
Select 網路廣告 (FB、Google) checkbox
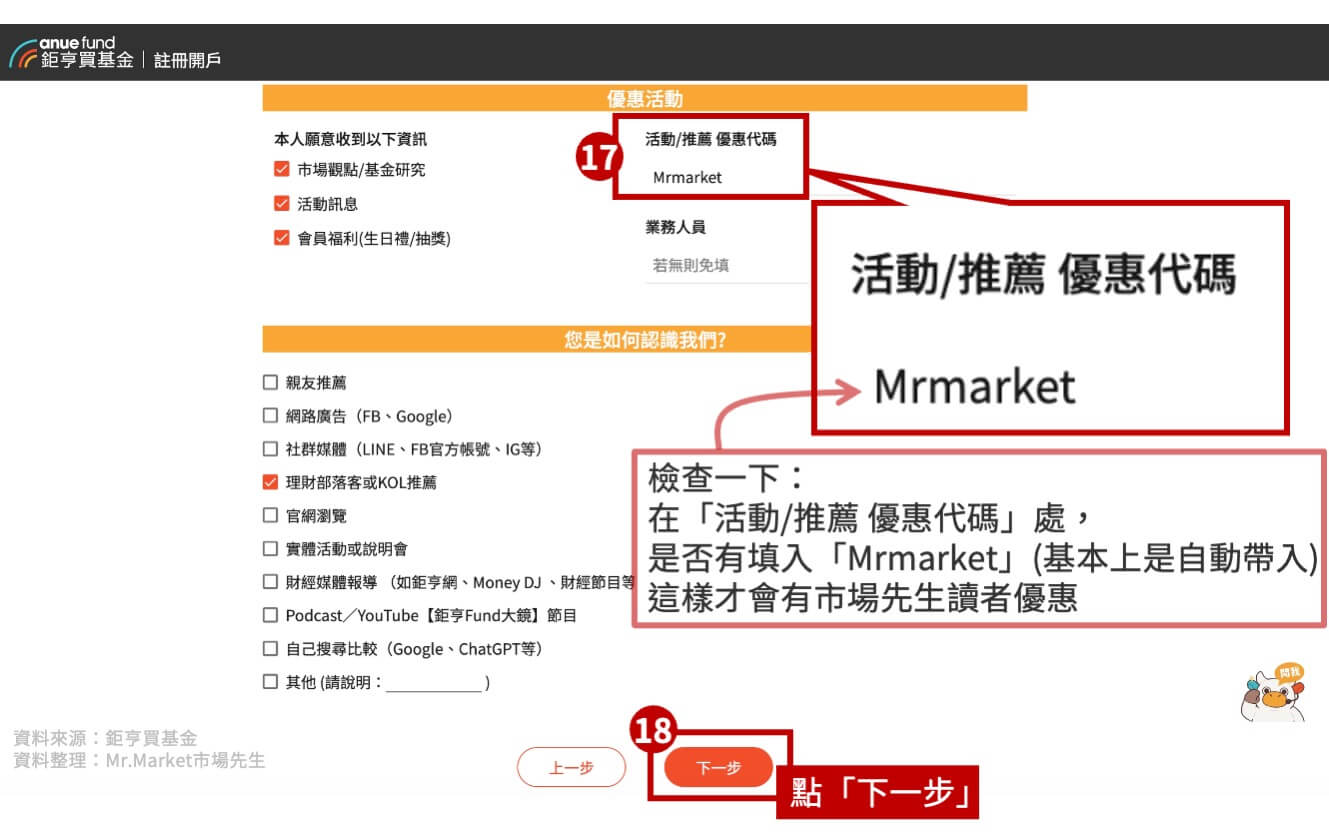click(x=270, y=416)
